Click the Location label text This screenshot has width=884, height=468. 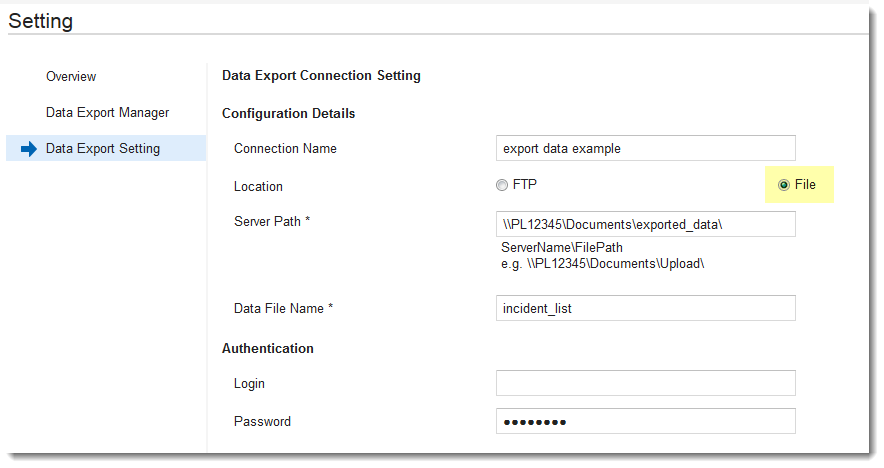coord(258,187)
